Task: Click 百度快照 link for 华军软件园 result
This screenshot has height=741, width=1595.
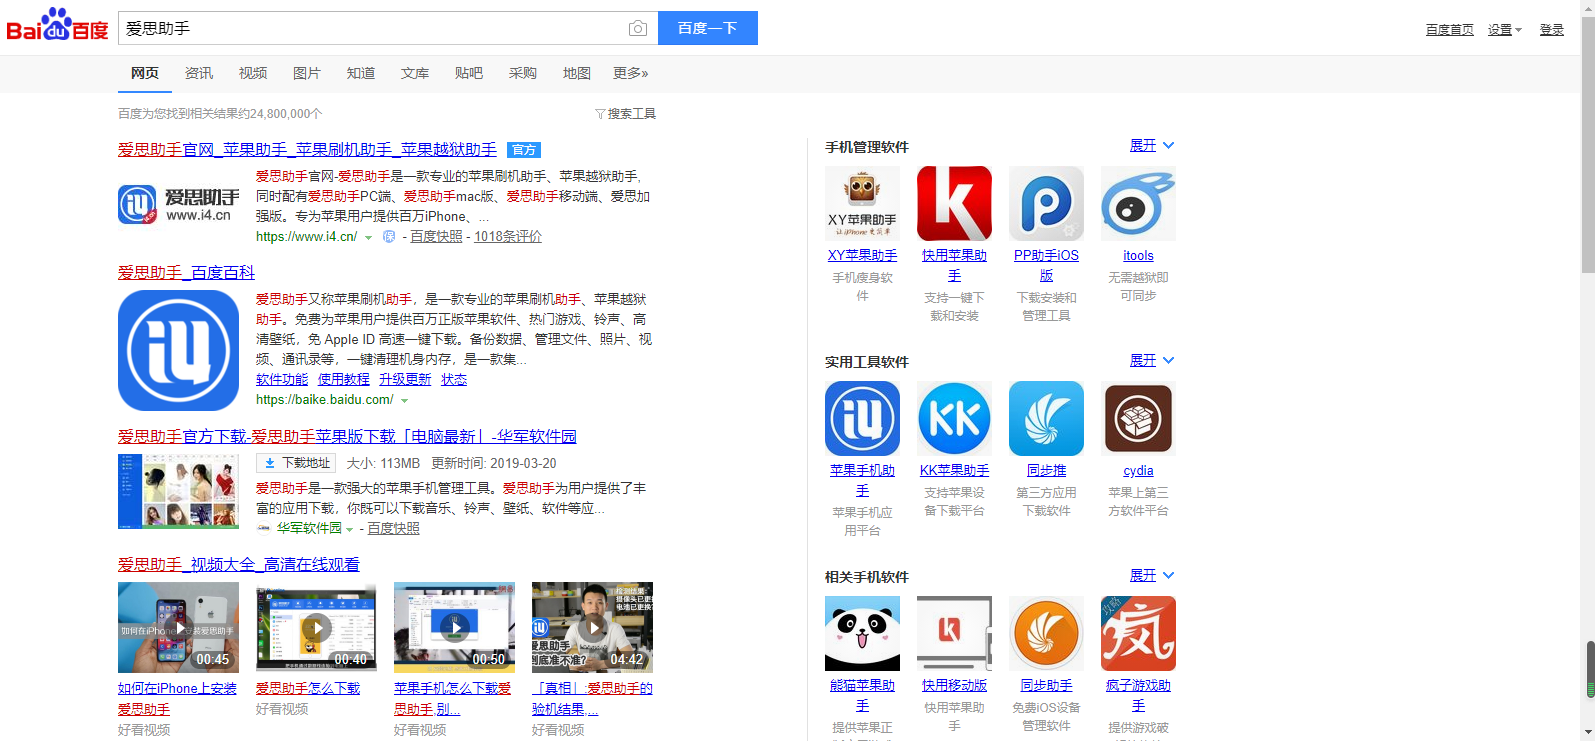Action: click(x=393, y=529)
